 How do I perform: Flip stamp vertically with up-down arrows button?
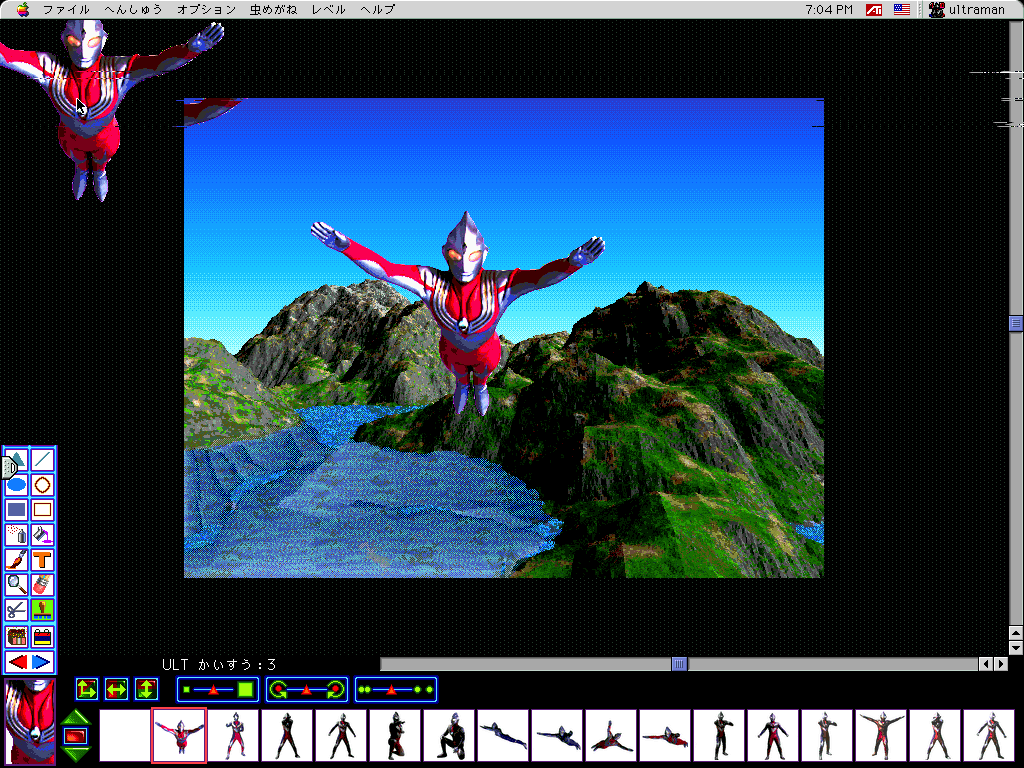click(x=146, y=689)
